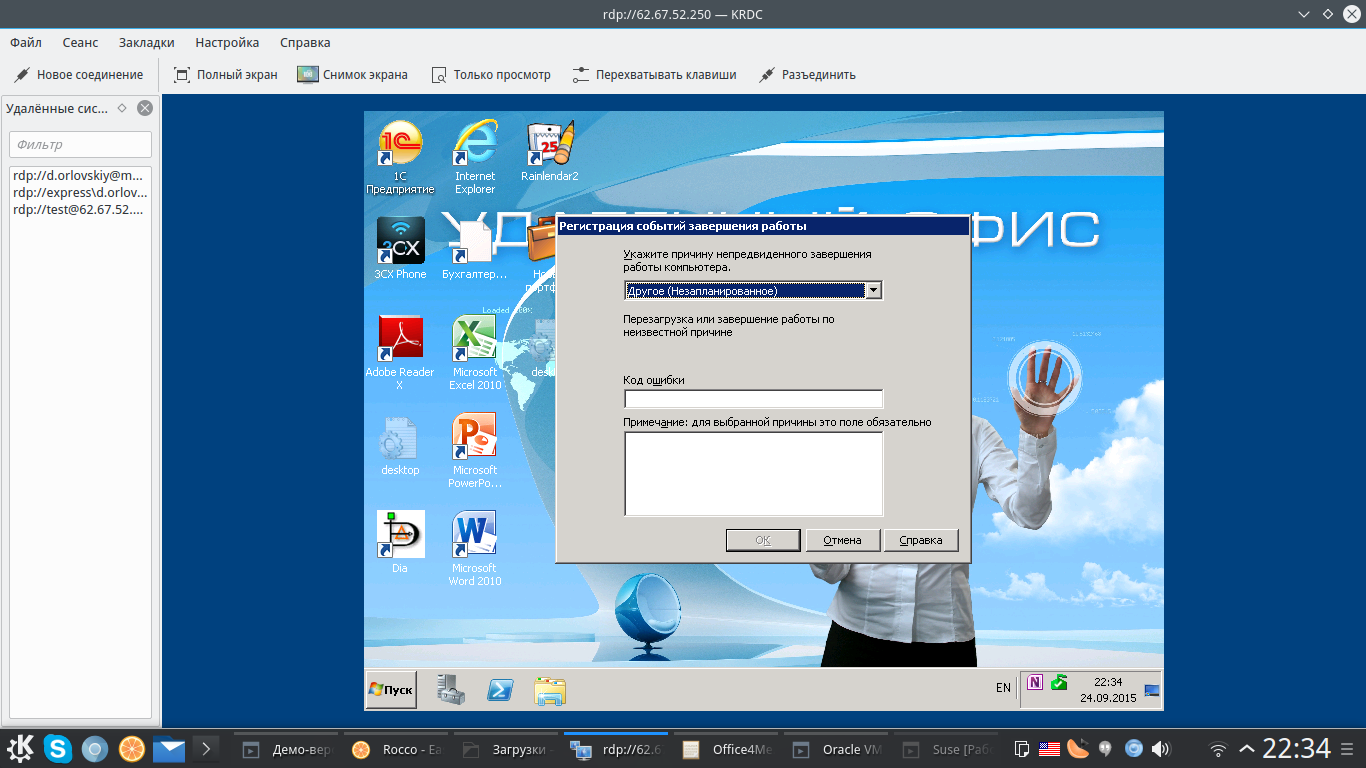Click the clipboard tray icon

pos(1022,748)
